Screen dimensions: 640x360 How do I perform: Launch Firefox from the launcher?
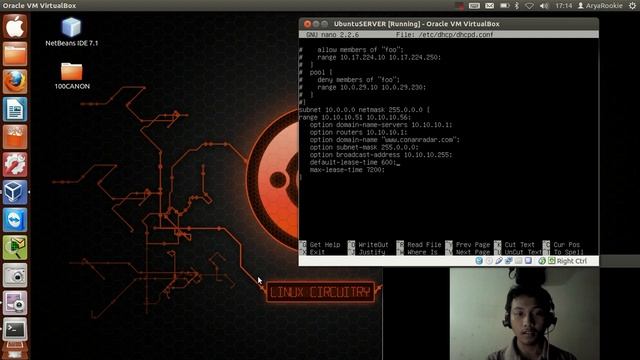[15, 82]
